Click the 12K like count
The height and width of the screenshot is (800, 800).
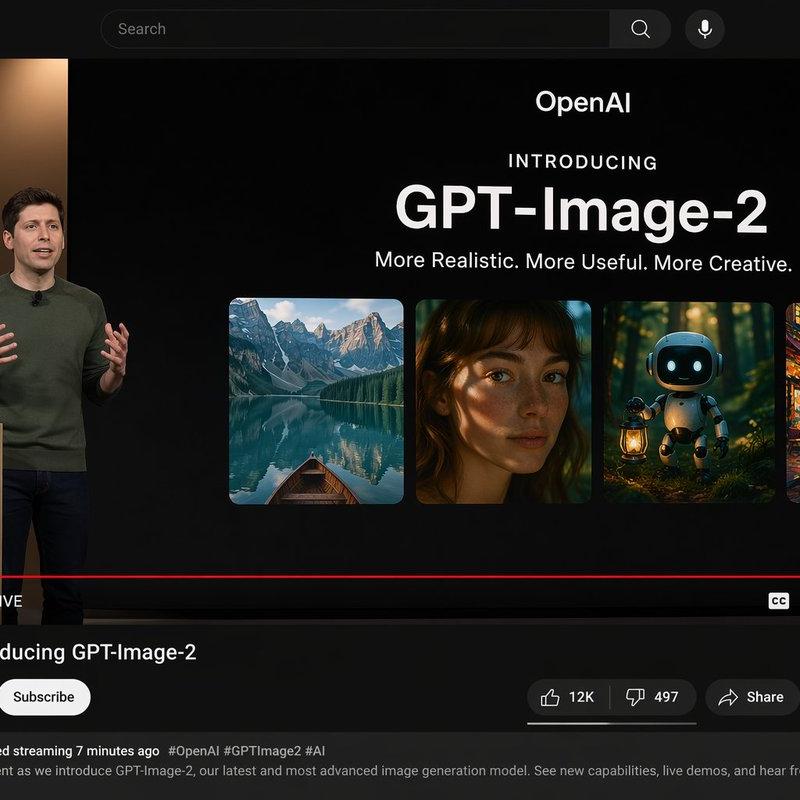pyautogui.click(x=581, y=697)
